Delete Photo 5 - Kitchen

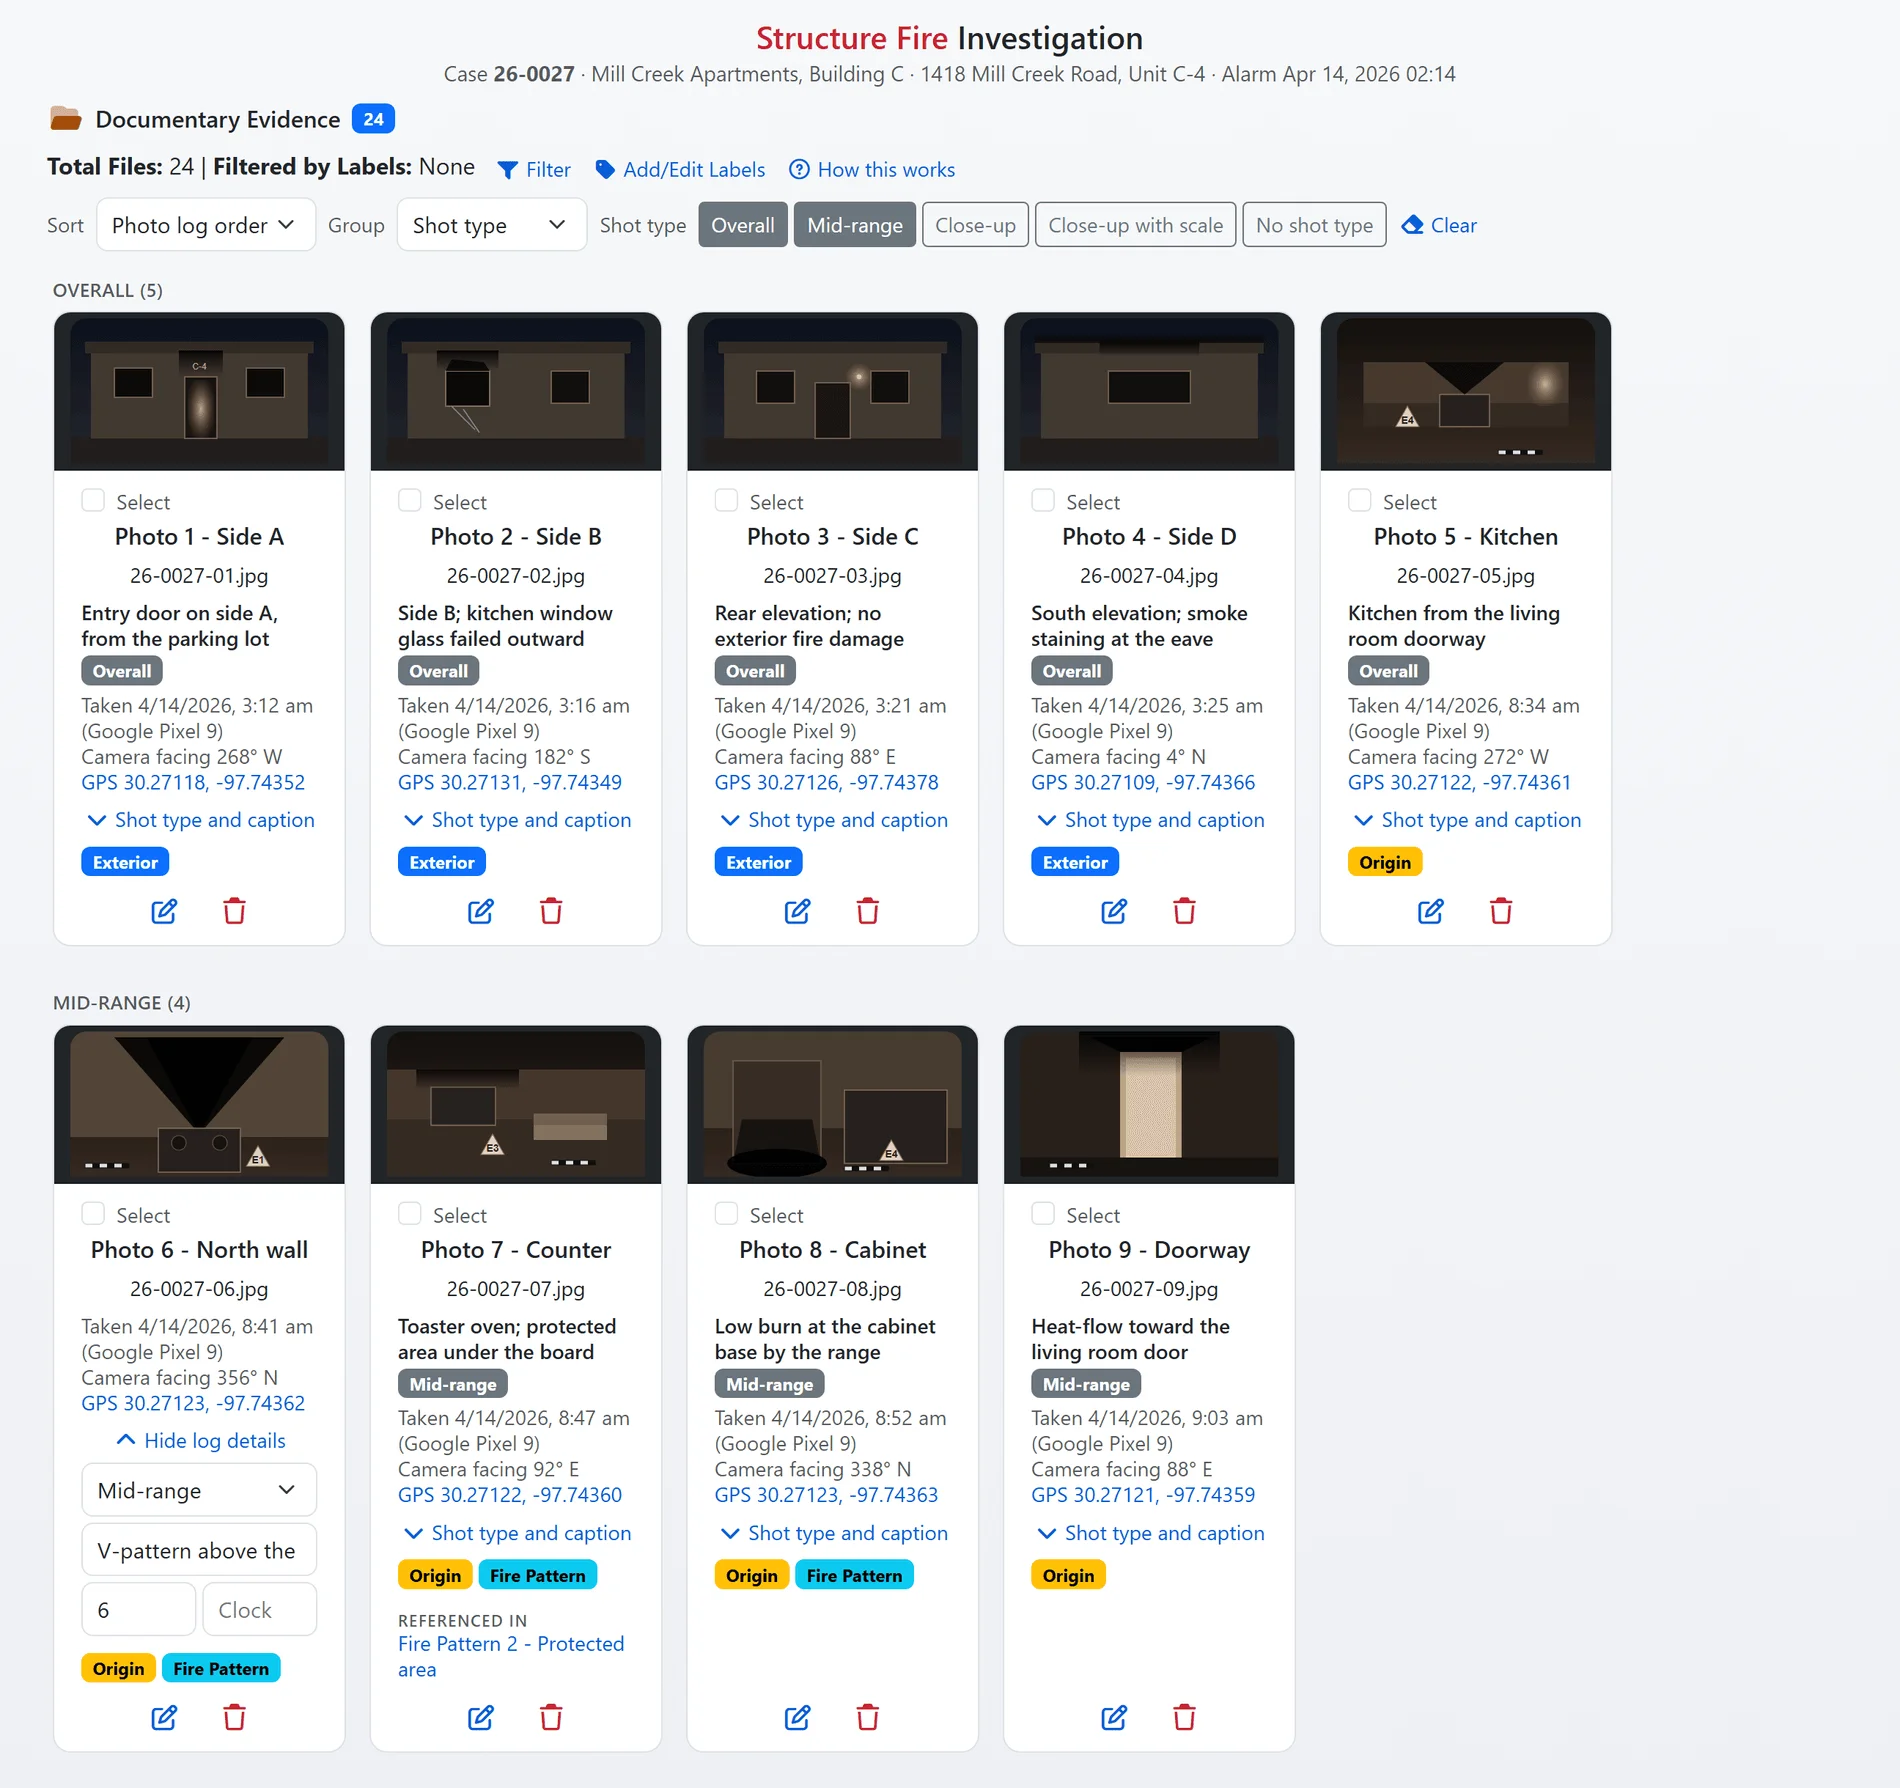(x=1501, y=911)
